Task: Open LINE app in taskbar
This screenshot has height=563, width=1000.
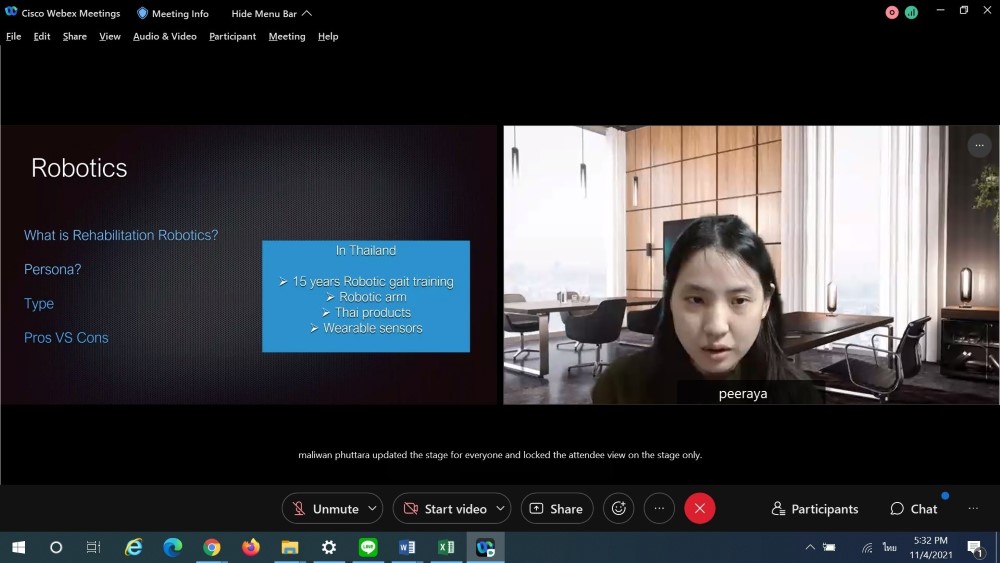Action: [x=368, y=547]
